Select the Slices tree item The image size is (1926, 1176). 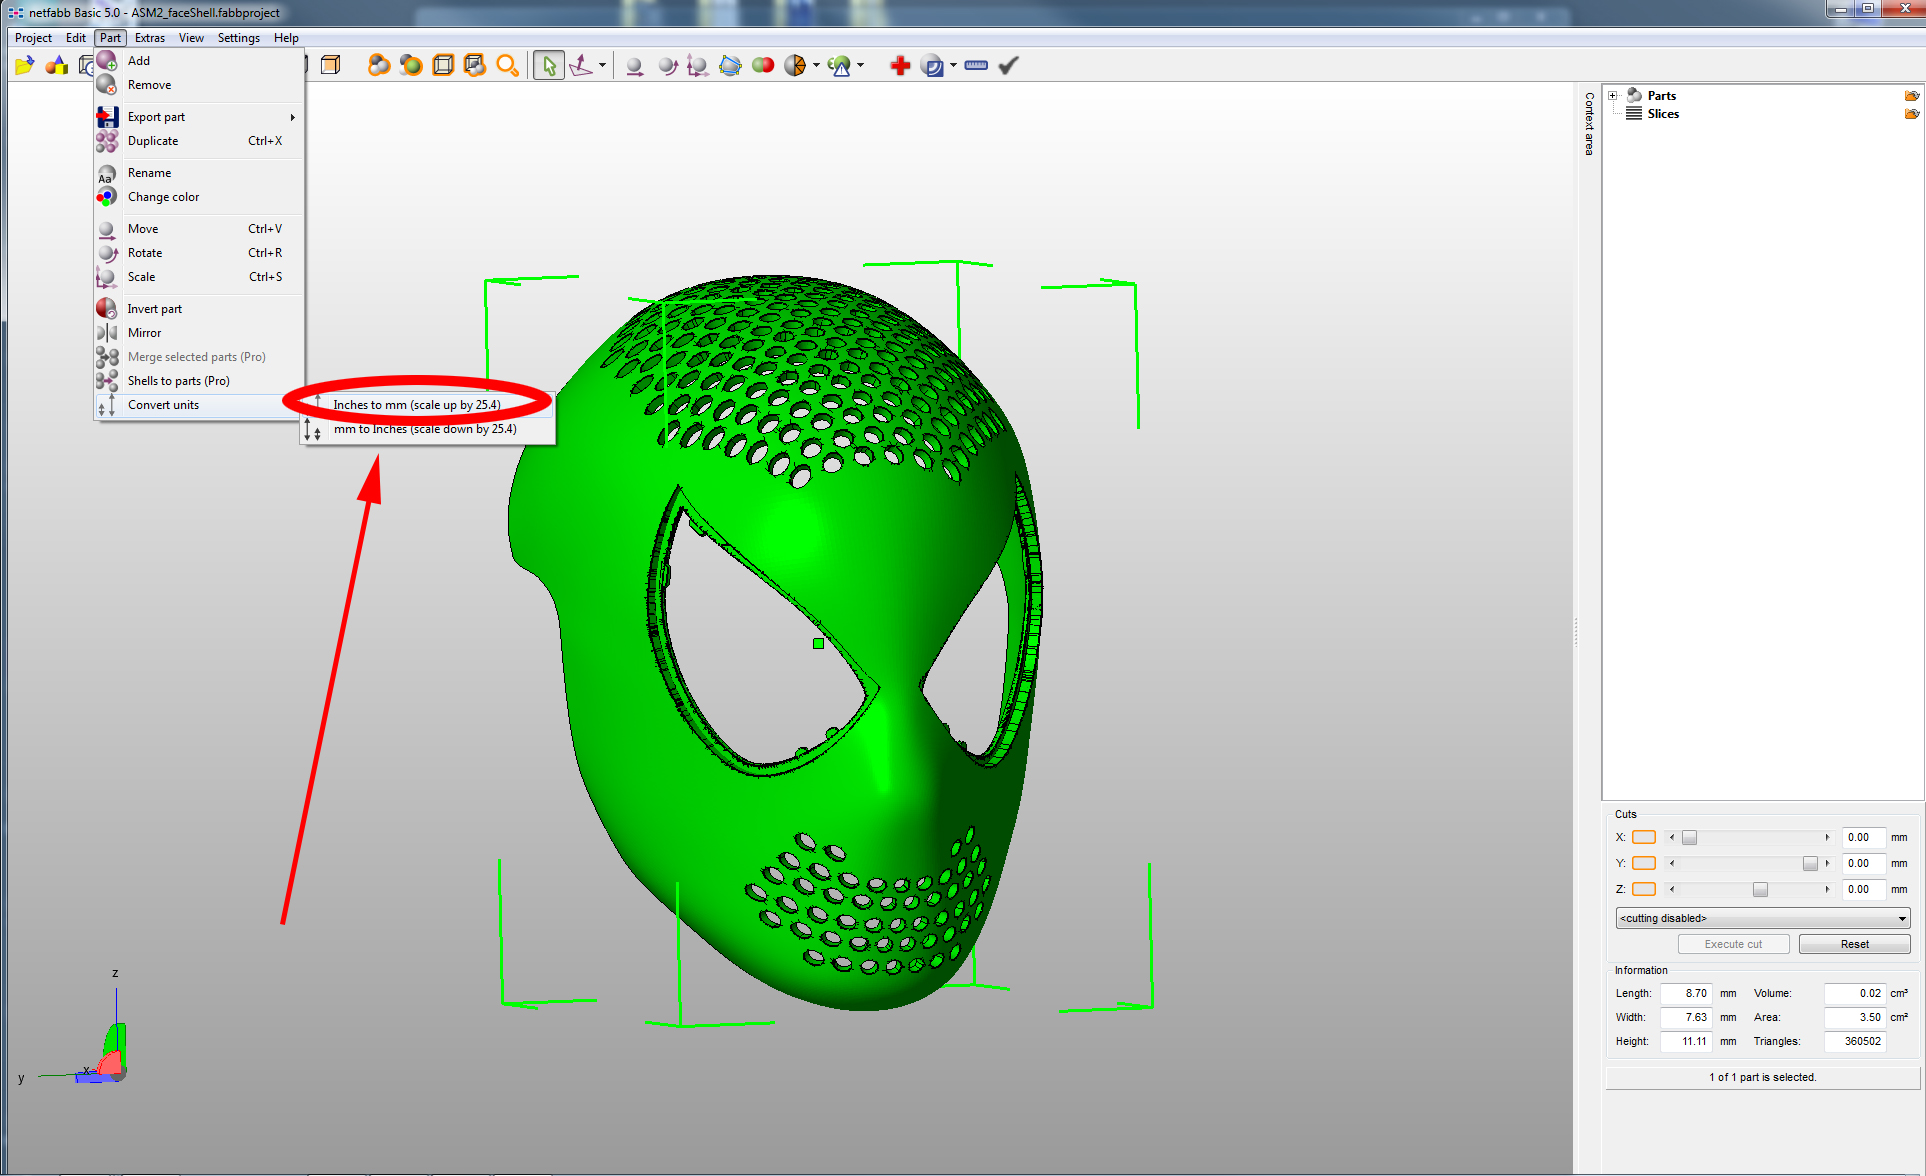tap(1663, 114)
